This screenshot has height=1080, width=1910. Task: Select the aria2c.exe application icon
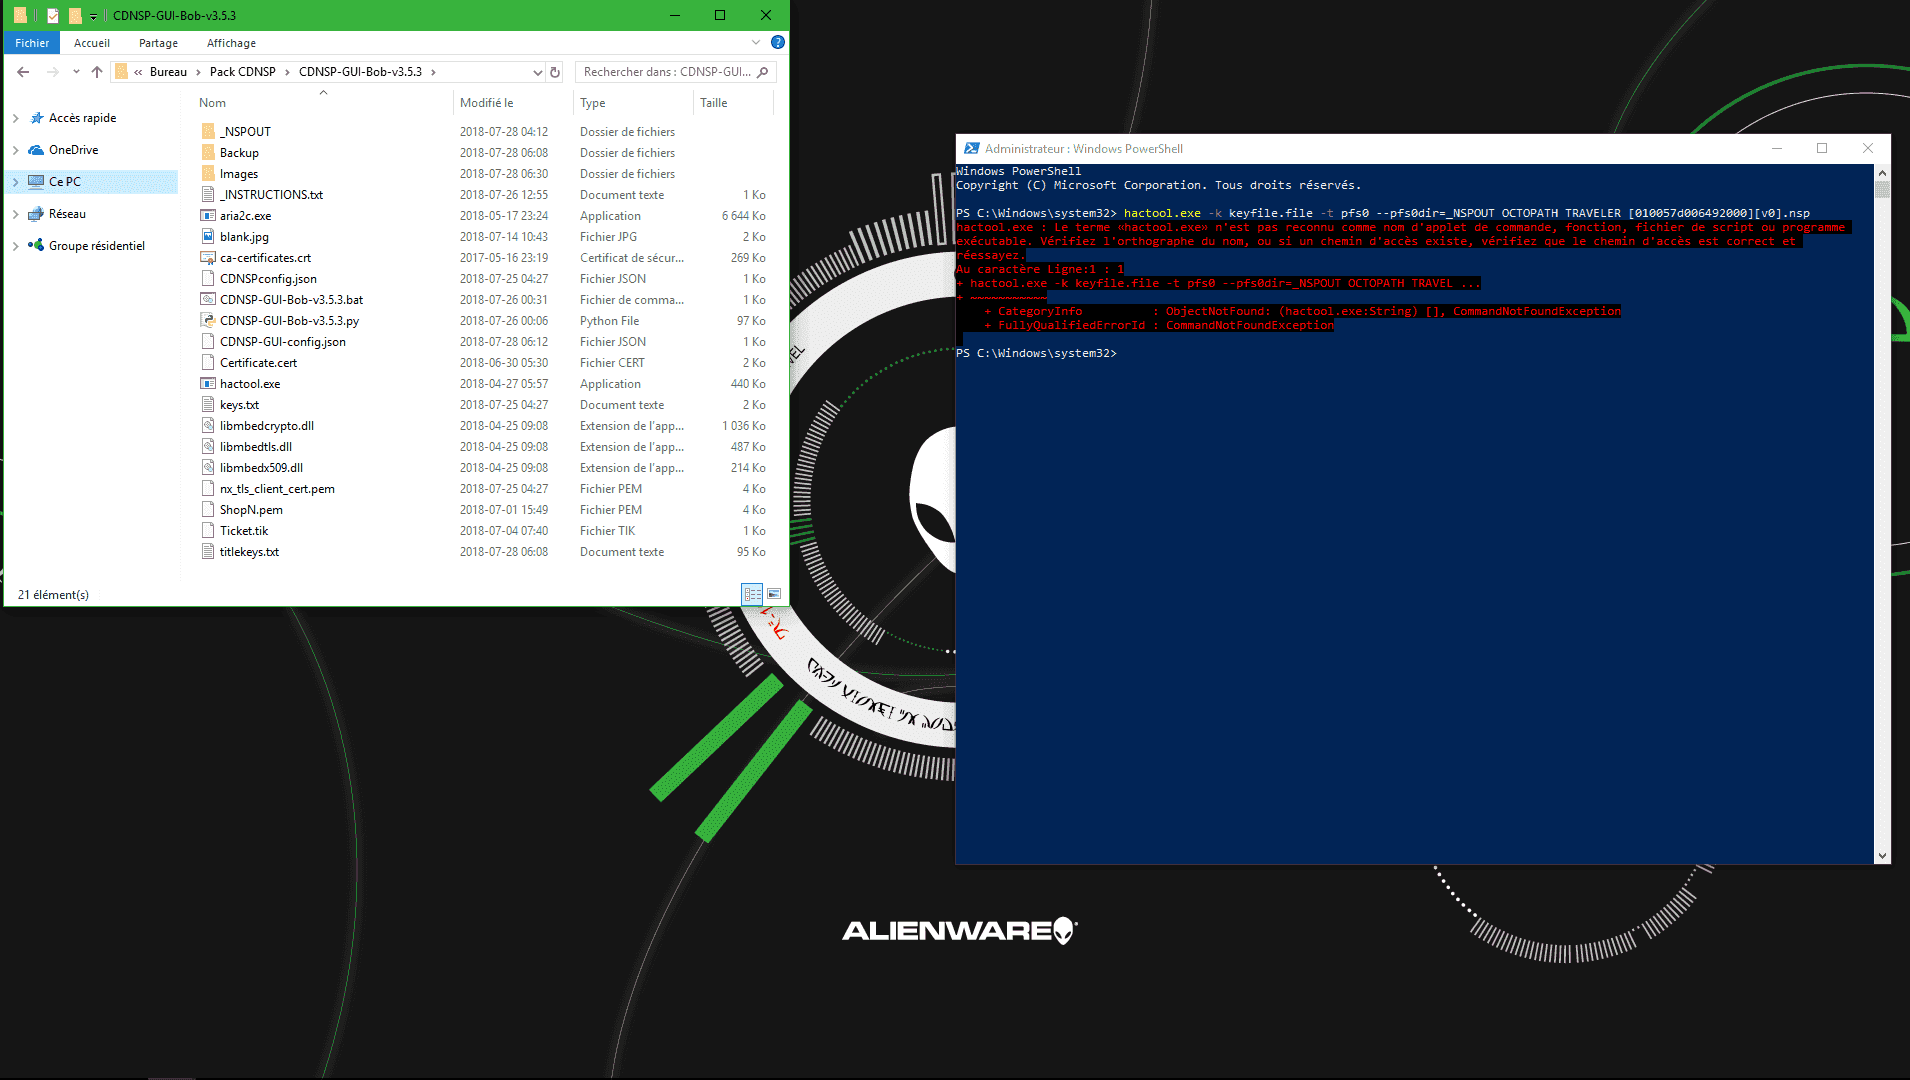point(208,215)
